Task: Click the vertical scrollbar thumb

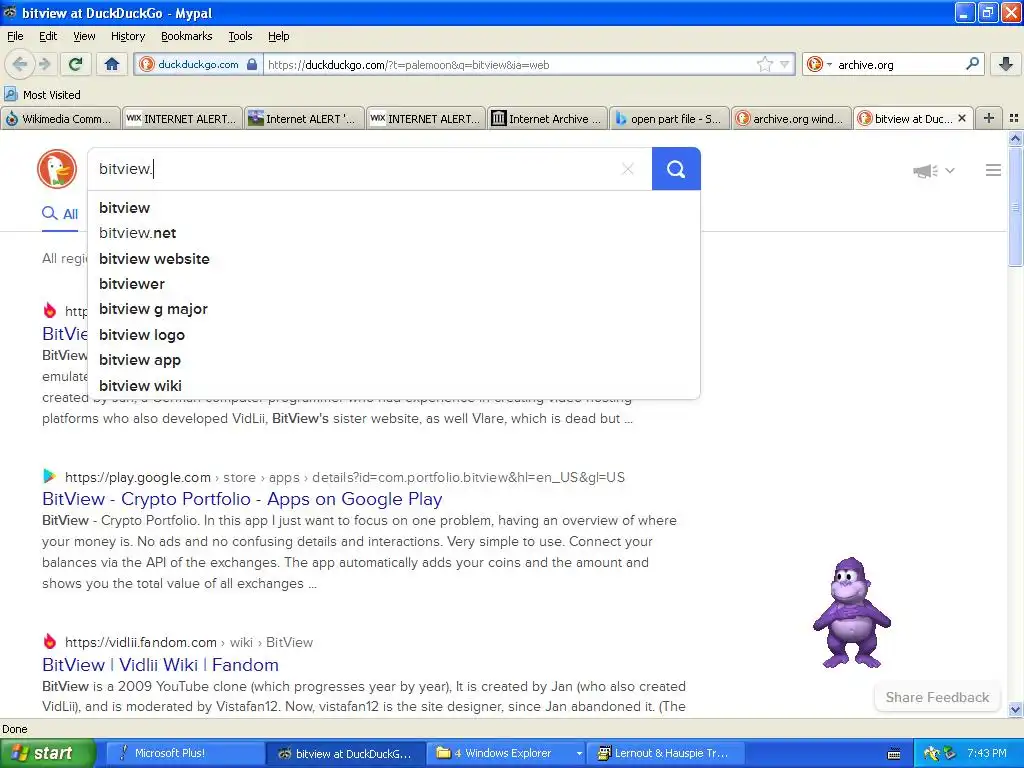Action: click(x=1015, y=207)
